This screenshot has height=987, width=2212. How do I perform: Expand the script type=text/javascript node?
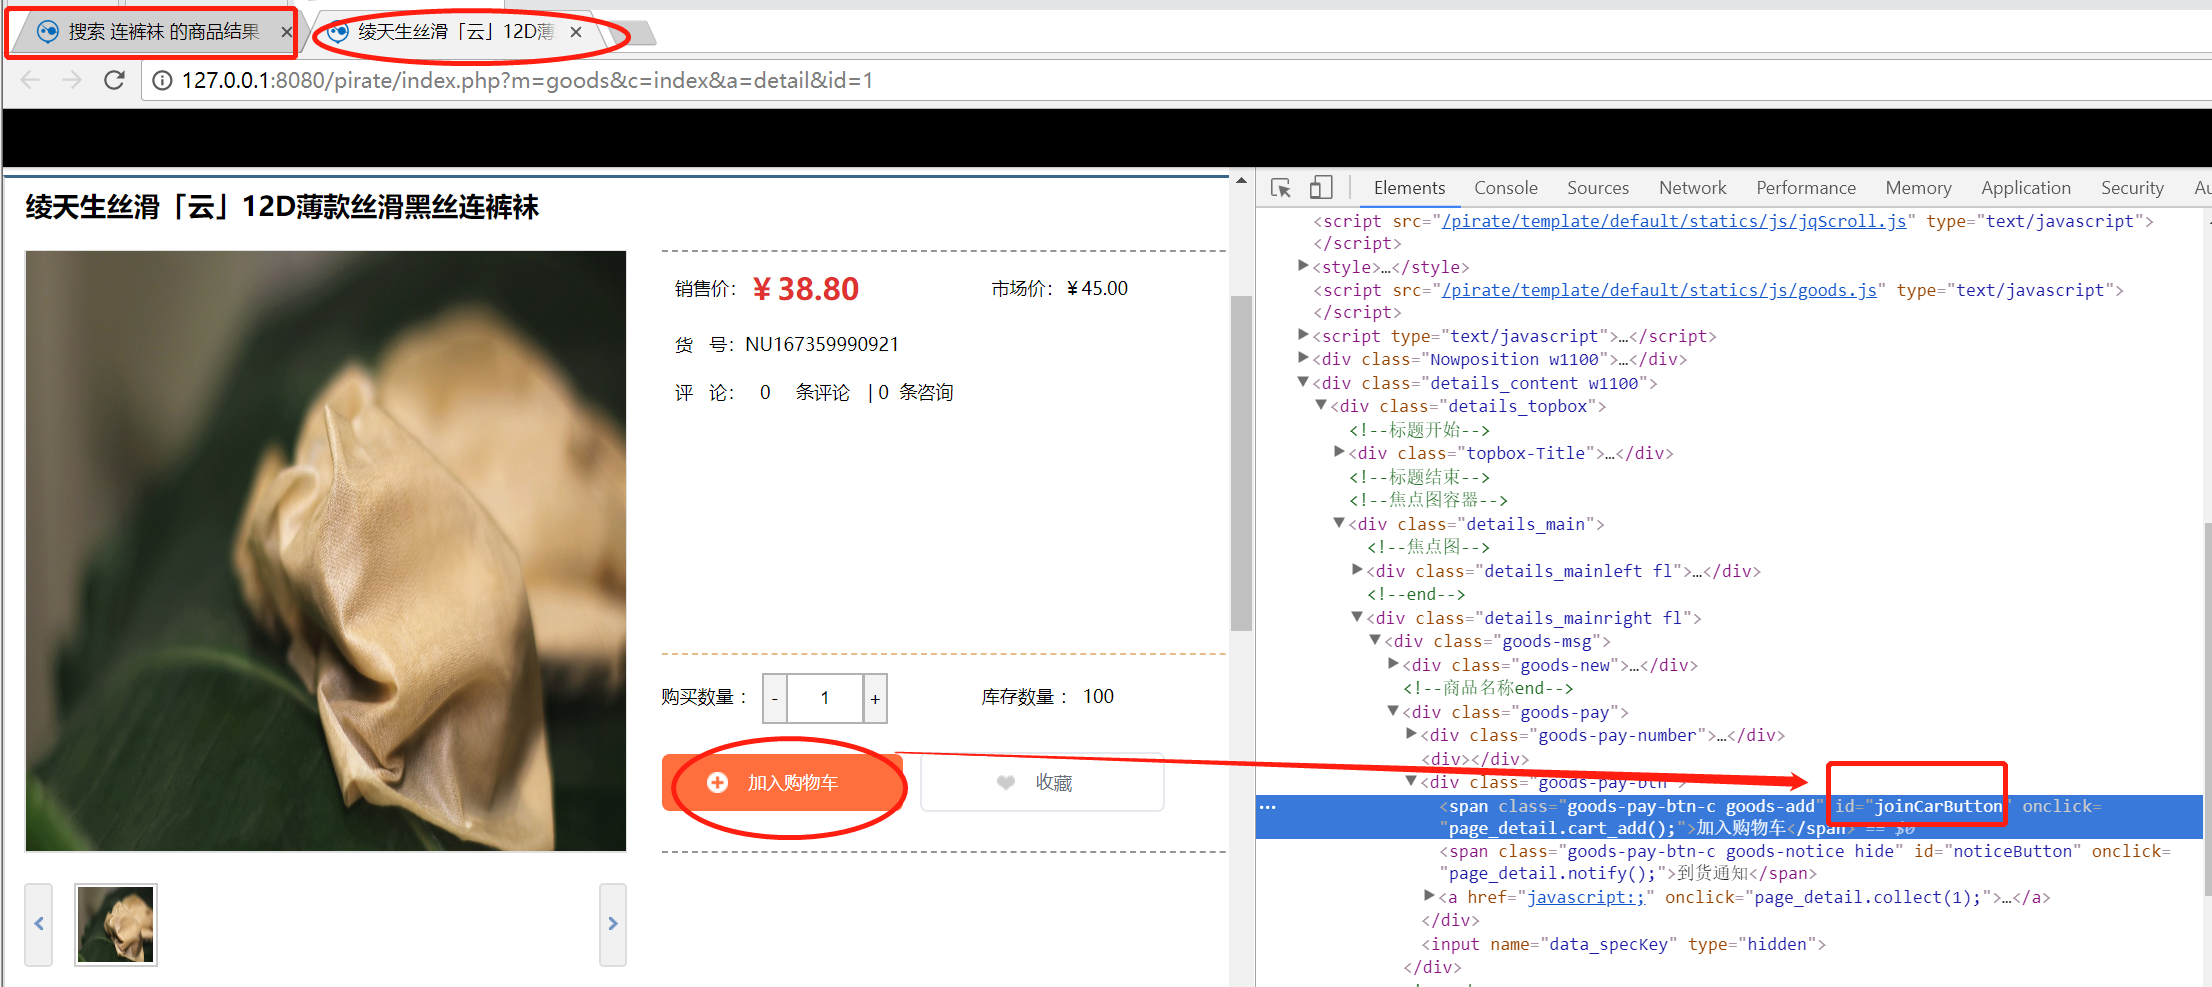point(1303,335)
